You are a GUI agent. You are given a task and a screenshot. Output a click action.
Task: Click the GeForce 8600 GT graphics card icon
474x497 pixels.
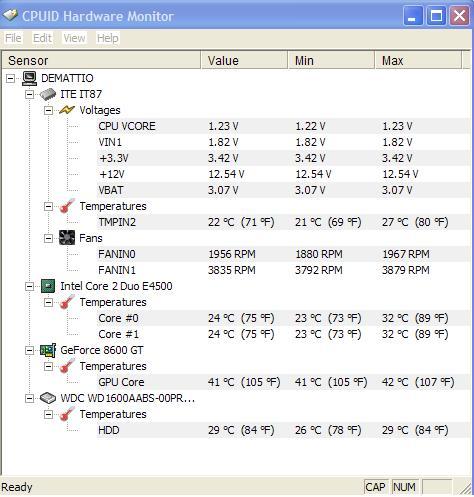pyautogui.click(x=48, y=350)
